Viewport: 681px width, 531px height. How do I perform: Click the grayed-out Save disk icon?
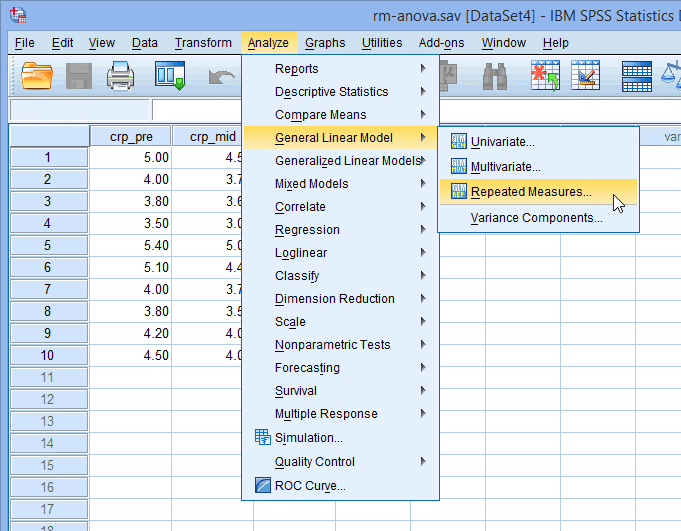[x=79, y=76]
